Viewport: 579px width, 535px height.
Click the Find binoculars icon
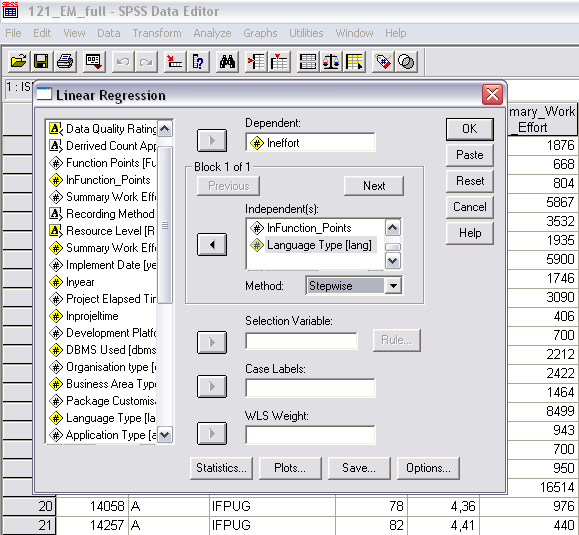[x=227, y=61]
